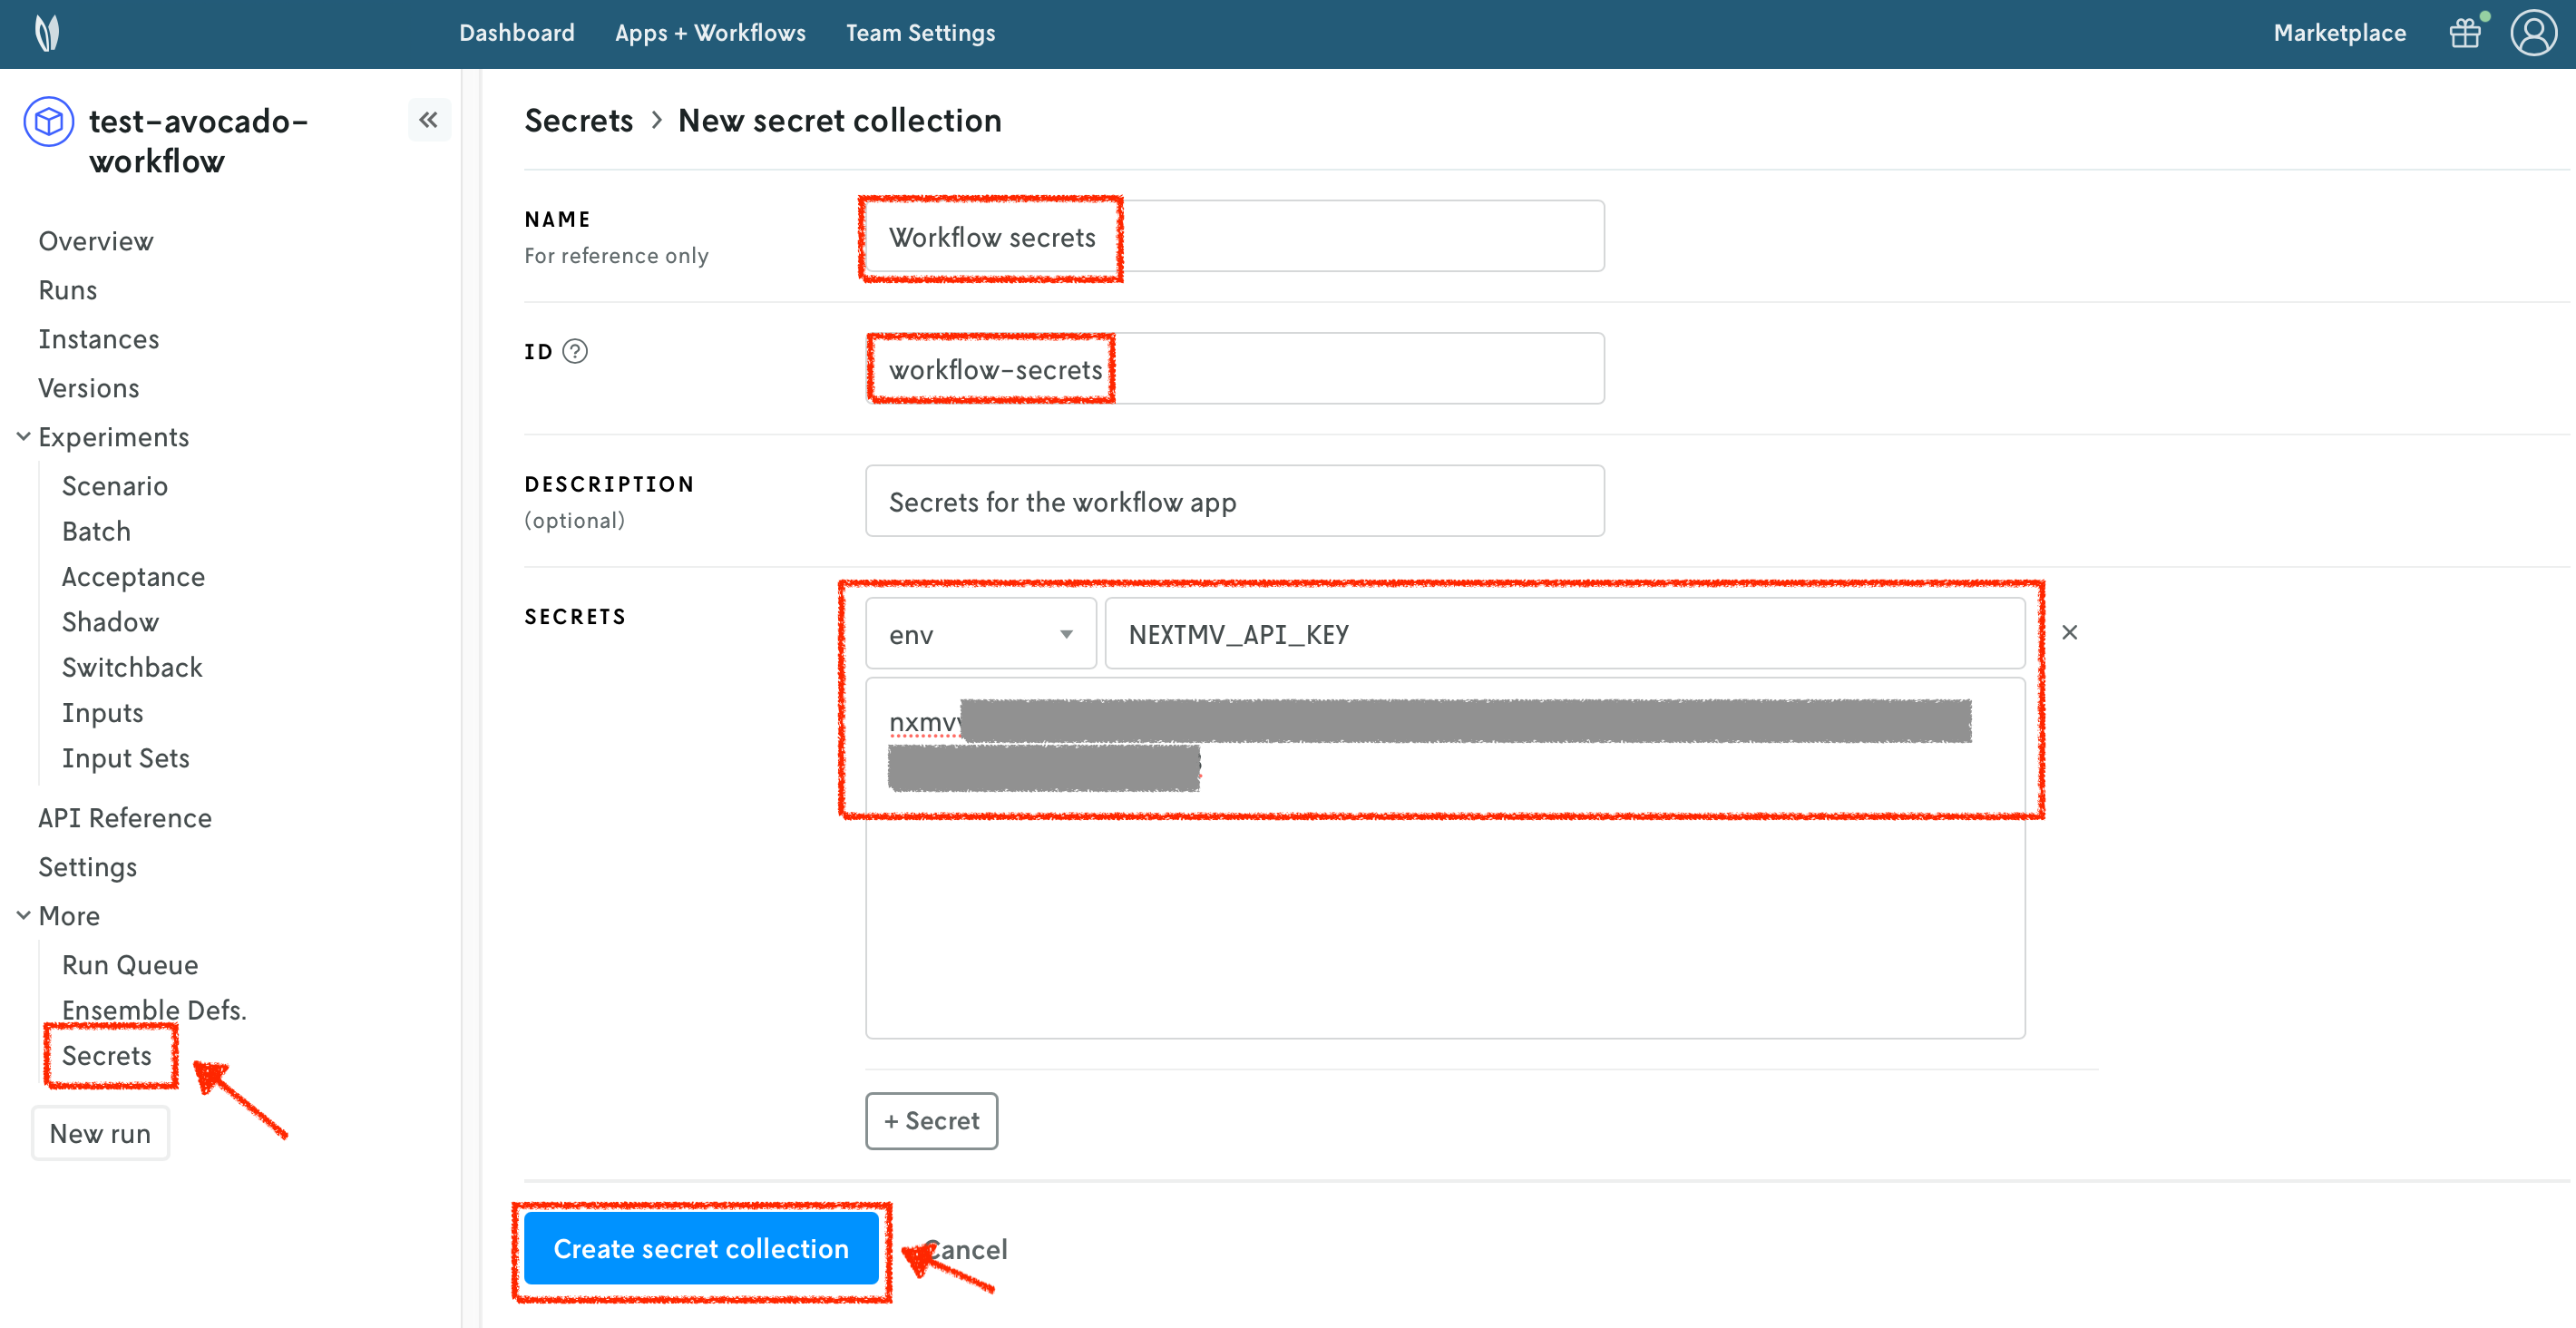Open the user account profile icon
2576x1328 pixels.
(x=2533, y=33)
